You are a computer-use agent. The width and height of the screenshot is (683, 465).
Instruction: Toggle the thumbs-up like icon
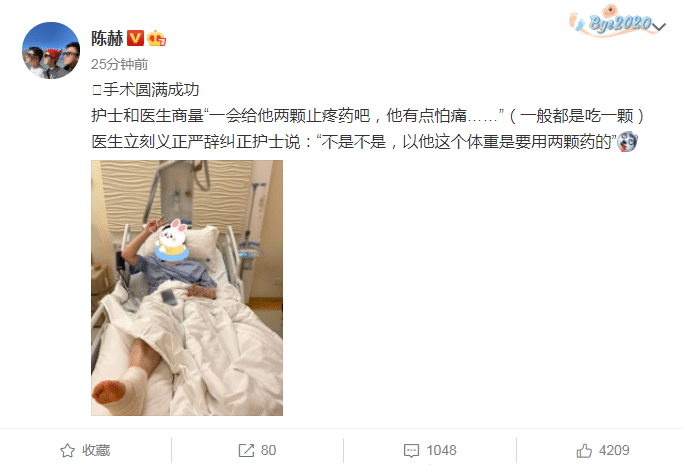584,450
